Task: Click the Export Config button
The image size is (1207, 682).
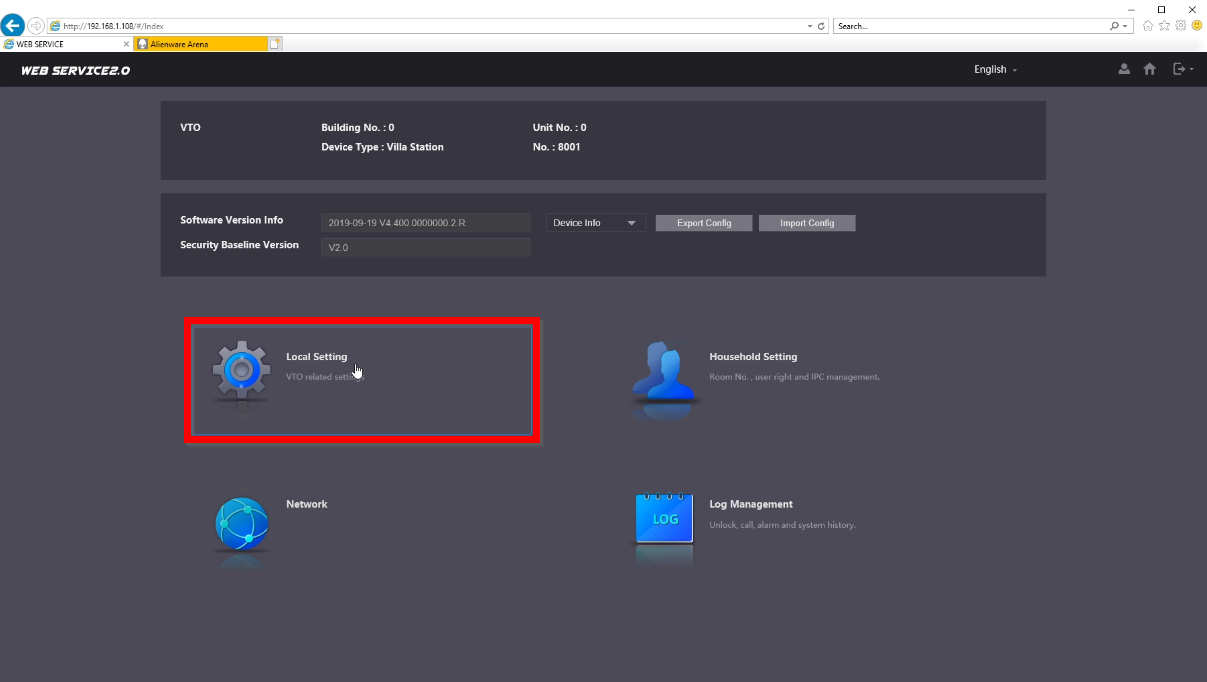Action: [704, 223]
